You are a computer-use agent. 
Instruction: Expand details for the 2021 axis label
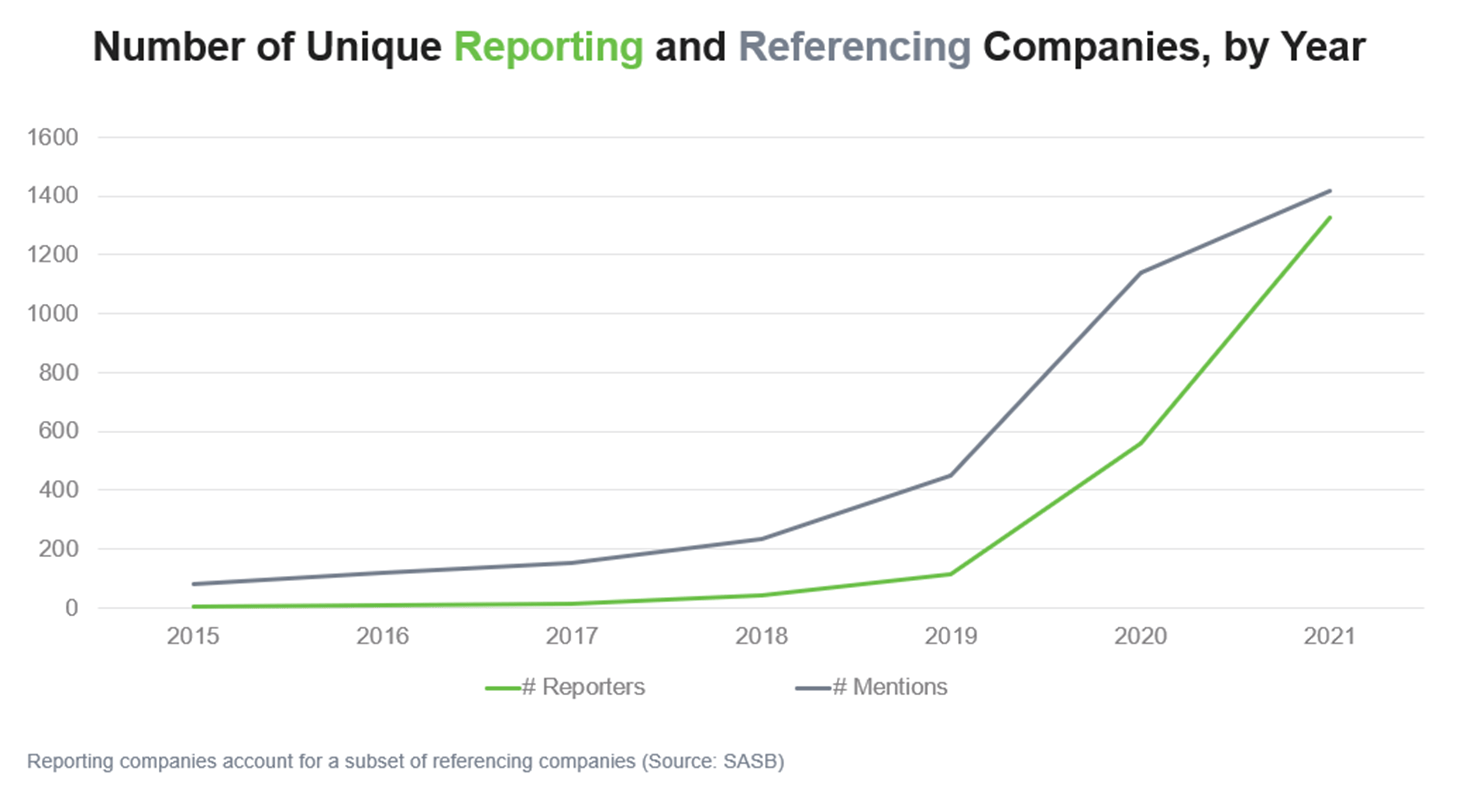1330,635
